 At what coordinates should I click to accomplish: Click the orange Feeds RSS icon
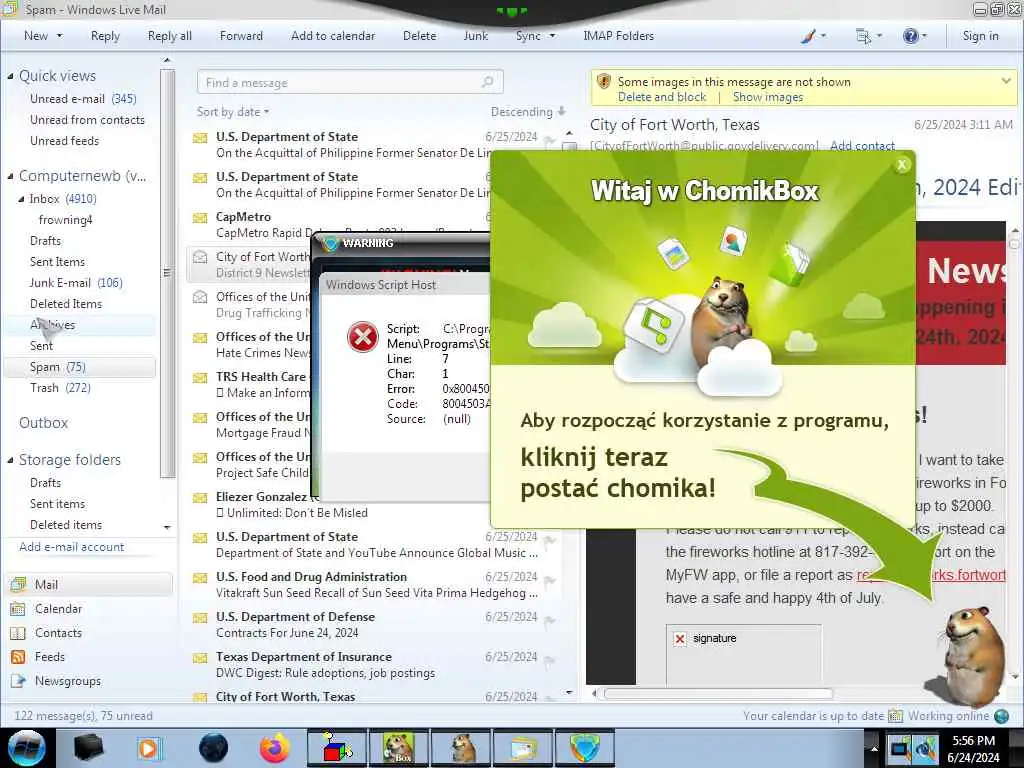(x=18, y=657)
